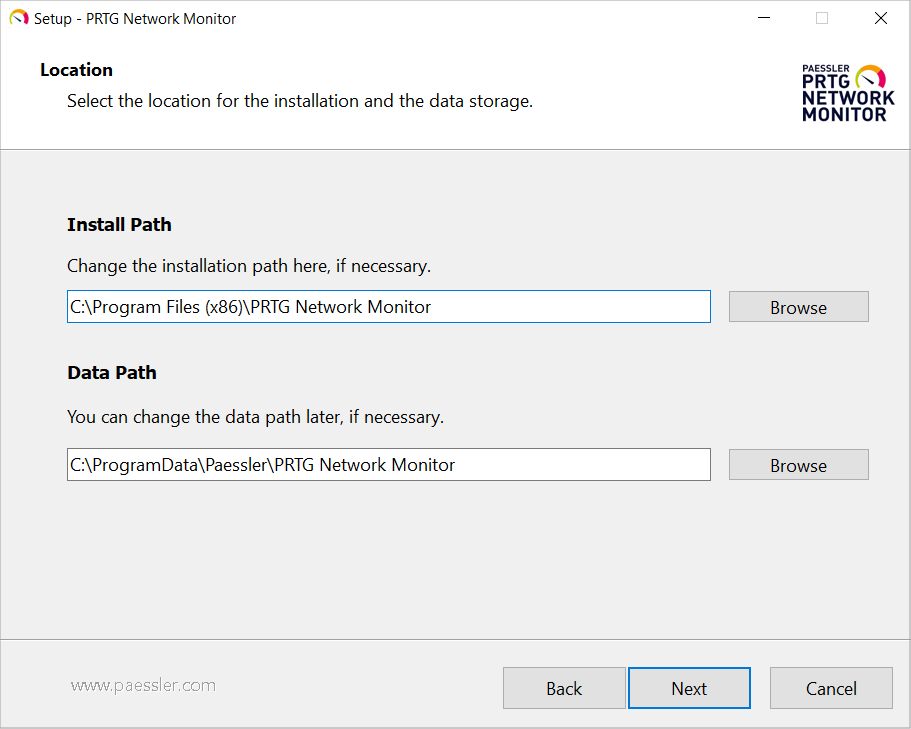Click the Install Path text field

[x=388, y=307]
